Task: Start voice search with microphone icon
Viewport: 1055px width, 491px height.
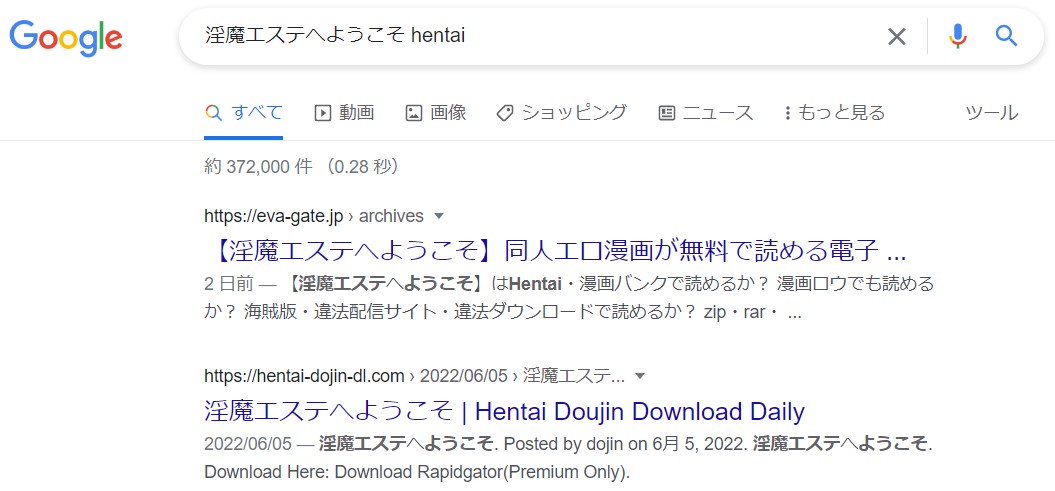Action: coord(958,36)
